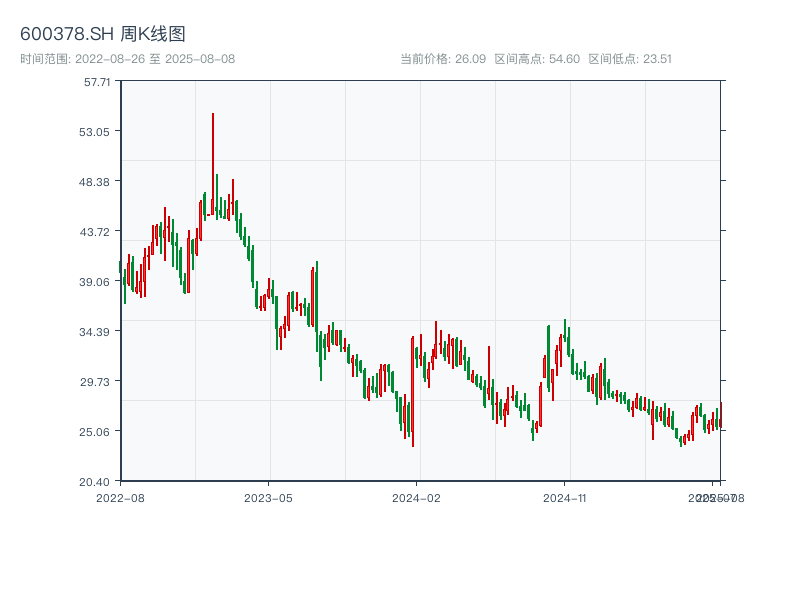Choose the 2024-11 x-axis date label
Viewport: 800px width, 600px height.
click(x=565, y=497)
